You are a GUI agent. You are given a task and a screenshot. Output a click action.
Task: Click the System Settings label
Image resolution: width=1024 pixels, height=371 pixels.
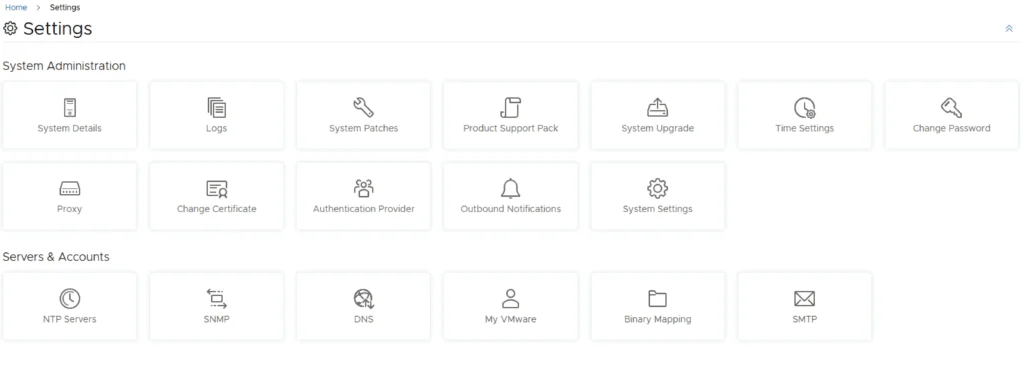coord(658,210)
